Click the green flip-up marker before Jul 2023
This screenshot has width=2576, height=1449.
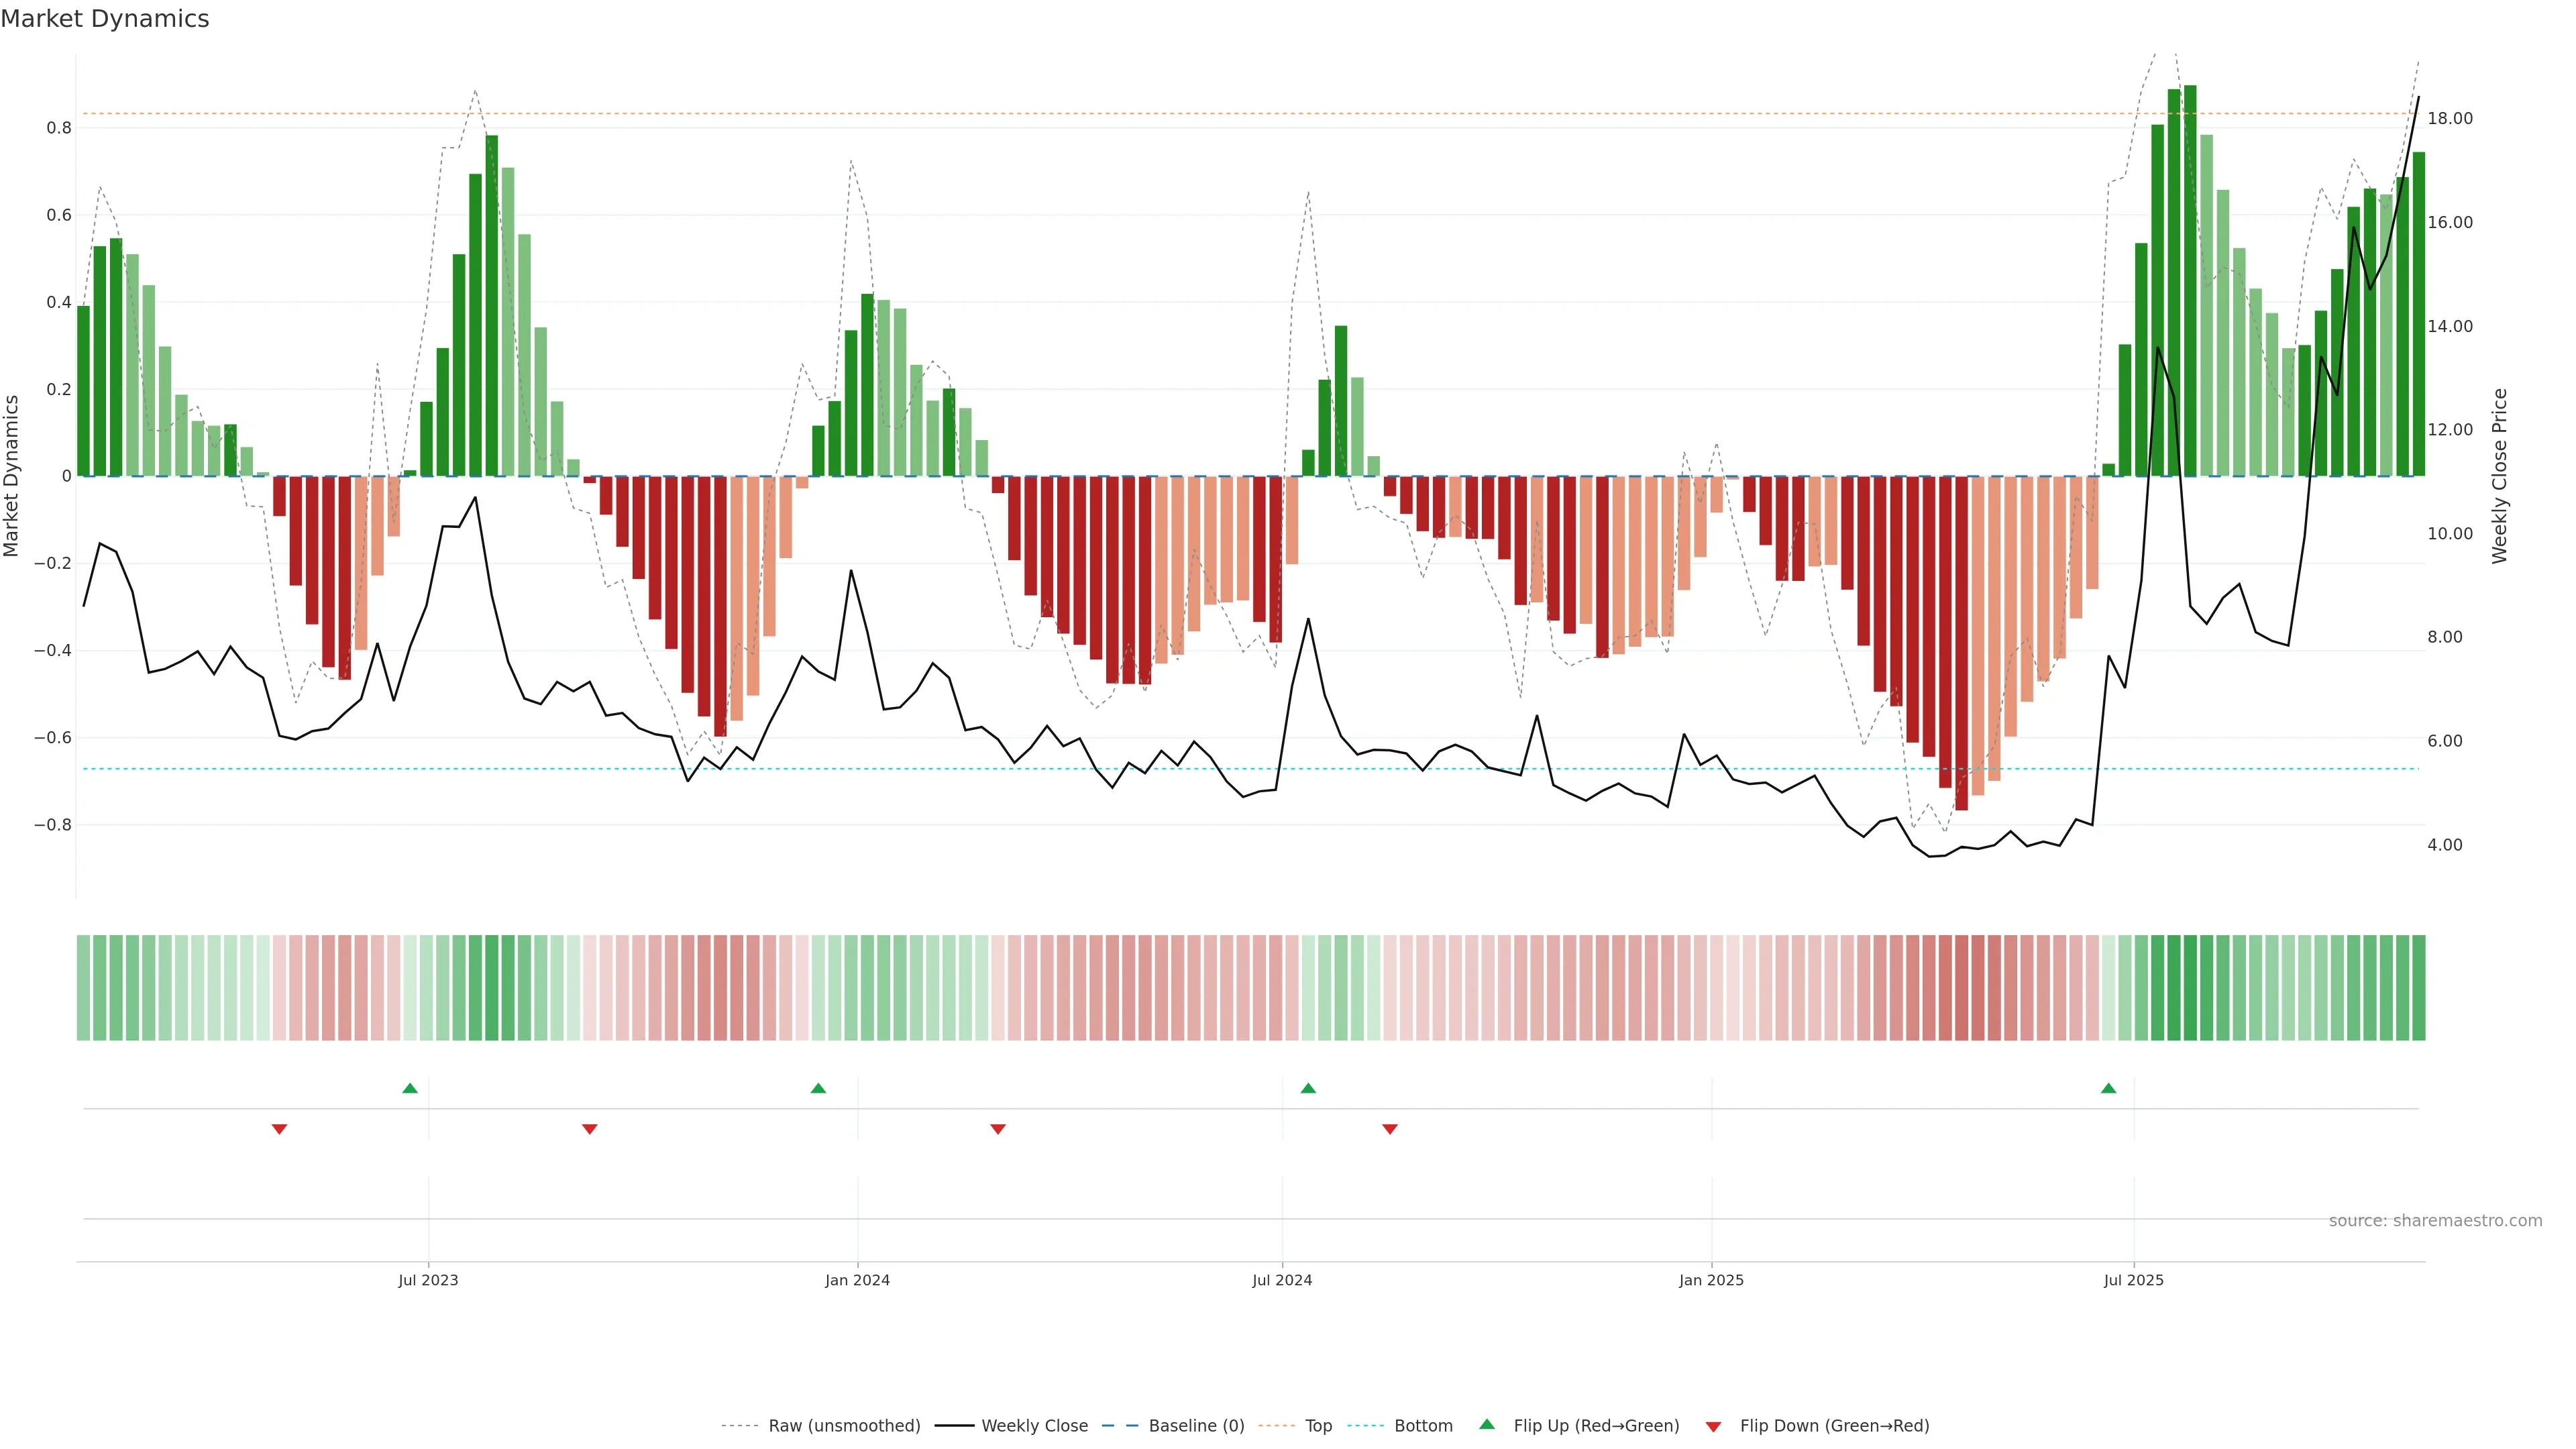(410, 1088)
